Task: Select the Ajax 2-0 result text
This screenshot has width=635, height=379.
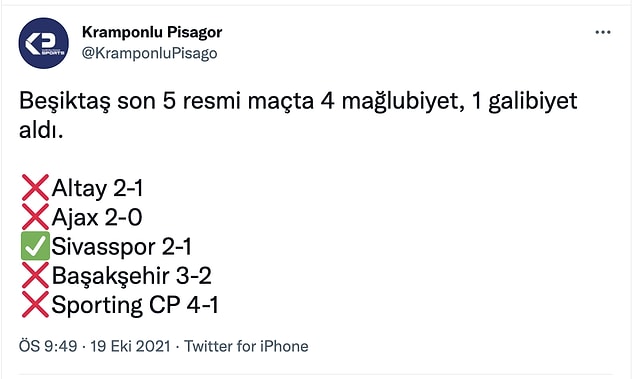Action: (97, 217)
